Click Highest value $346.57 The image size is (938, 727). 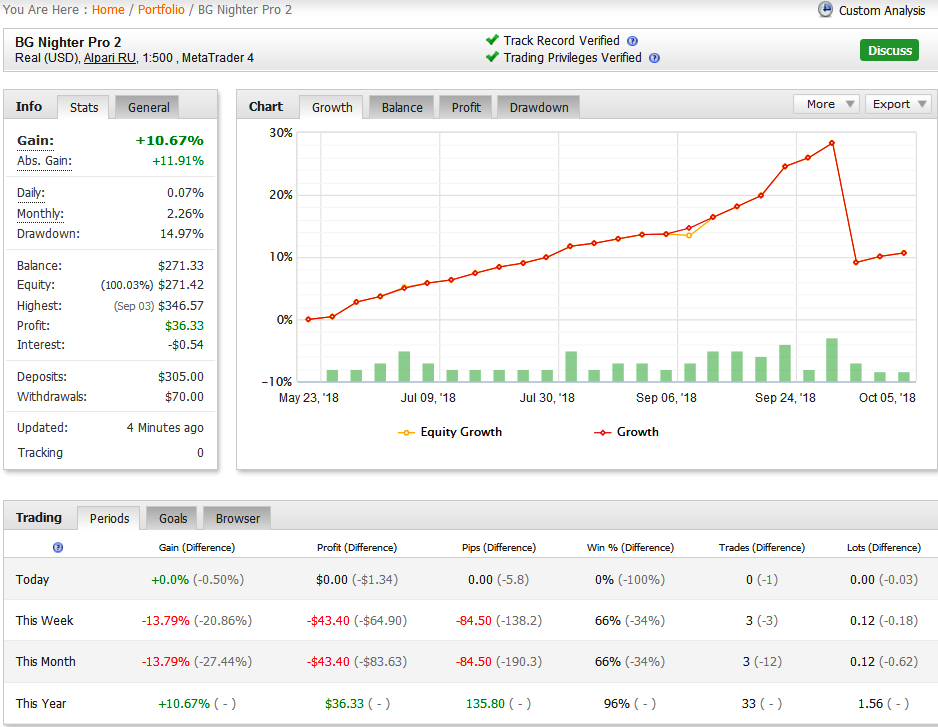[x=181, y=306]
